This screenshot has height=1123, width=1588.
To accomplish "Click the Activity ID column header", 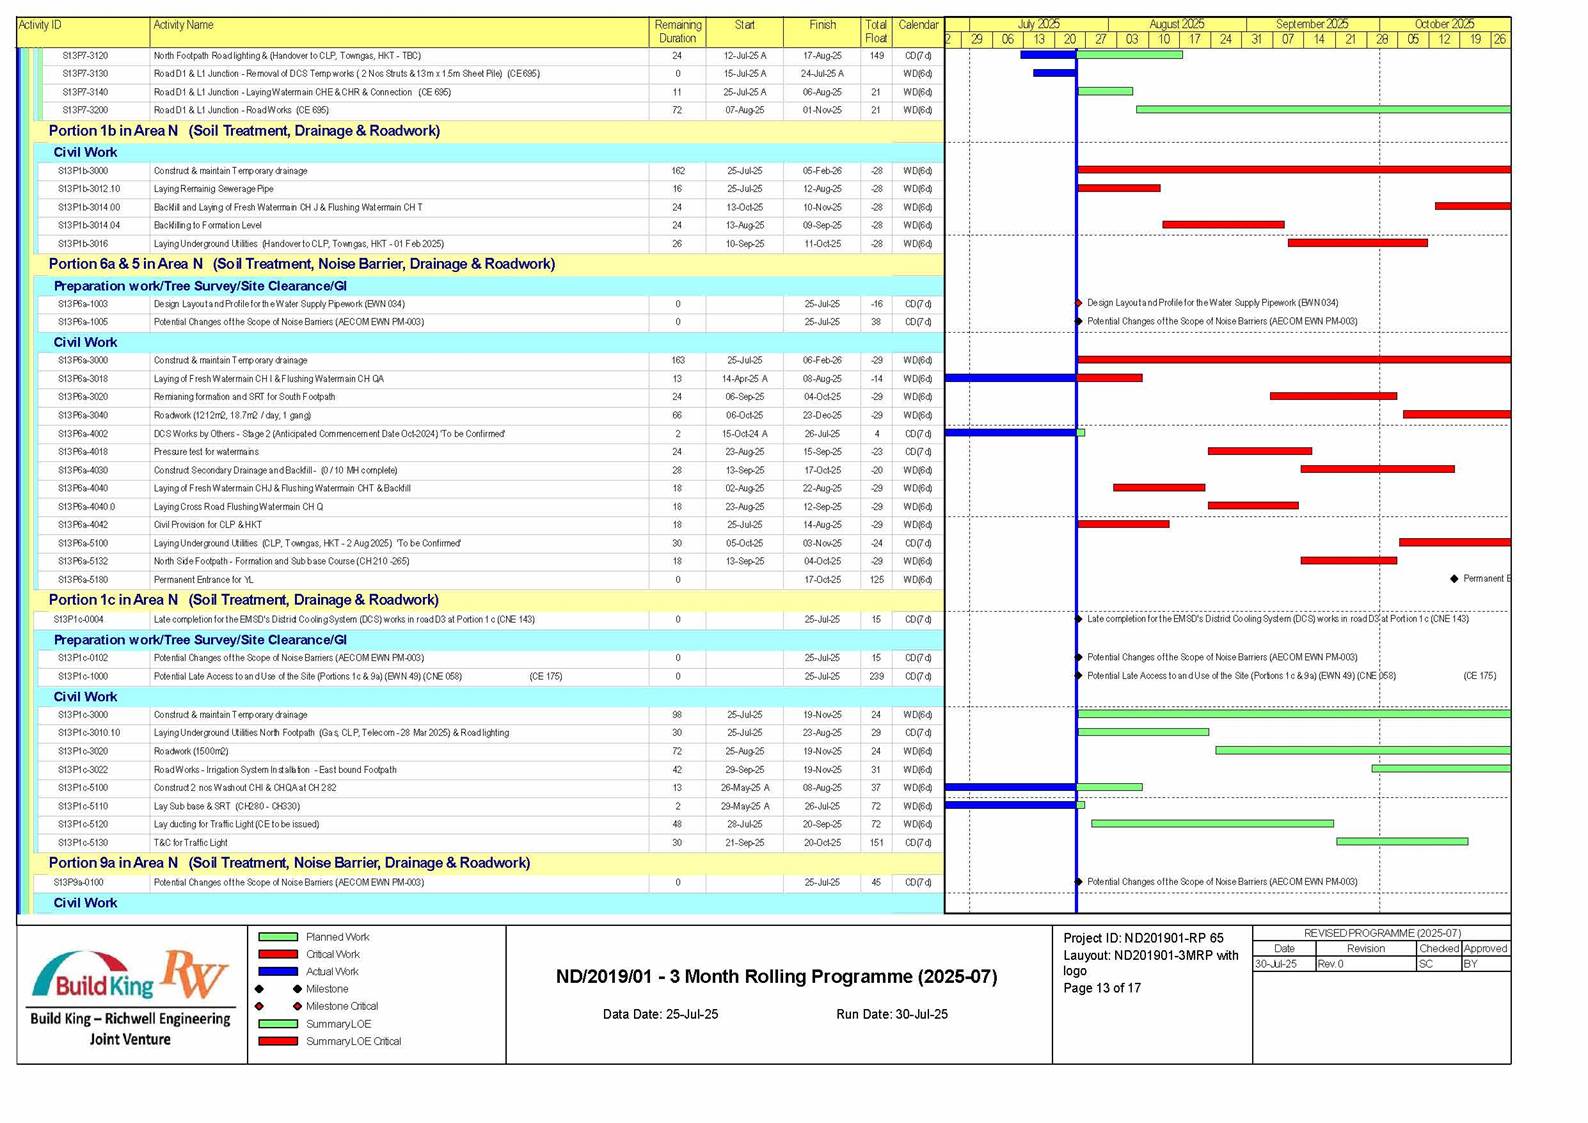I will pos(83,32).
